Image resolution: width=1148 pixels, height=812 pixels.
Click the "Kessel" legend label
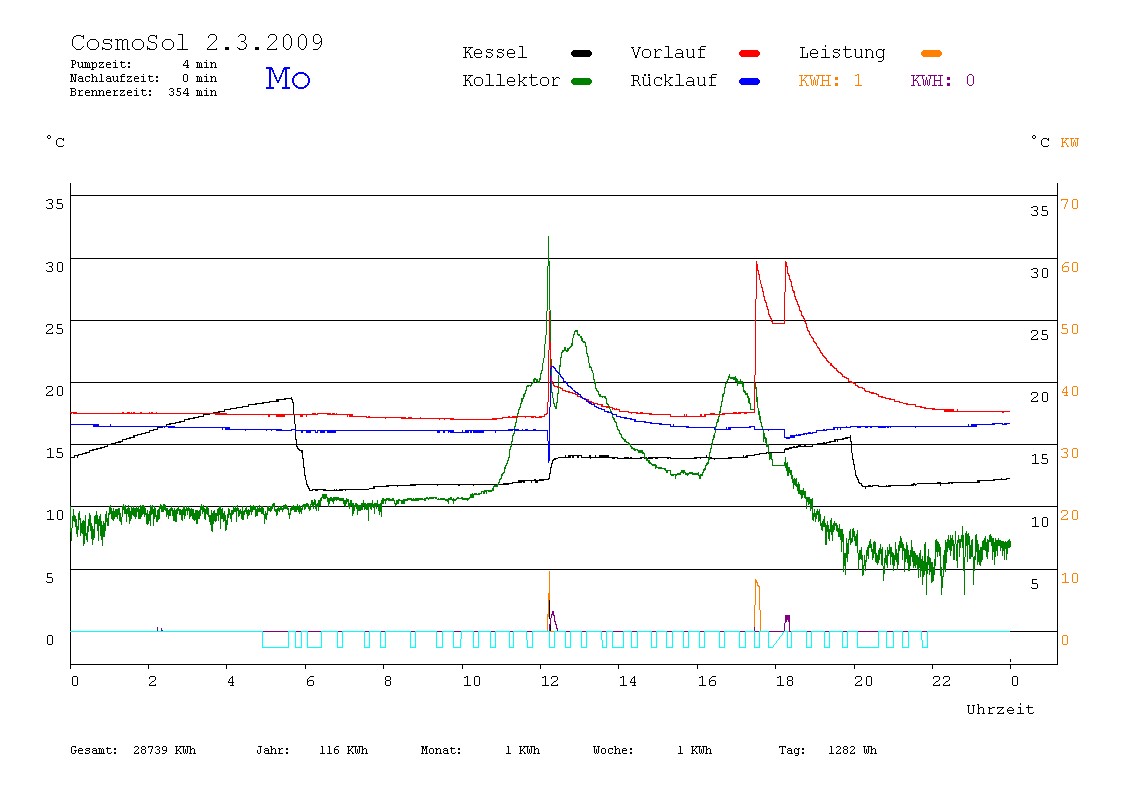click(x=494, y=53)
